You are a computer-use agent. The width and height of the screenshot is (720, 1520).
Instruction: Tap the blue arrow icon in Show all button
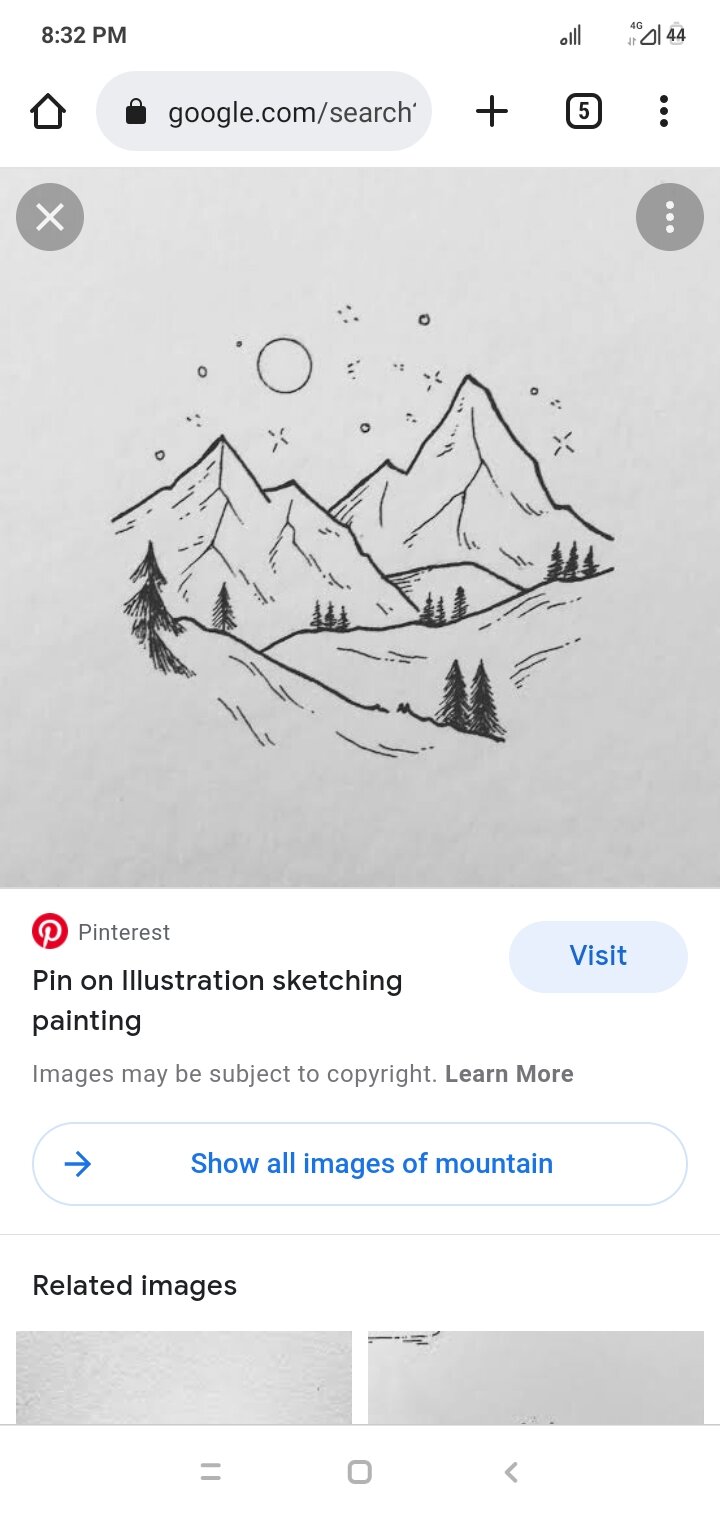pos(77,1164)
